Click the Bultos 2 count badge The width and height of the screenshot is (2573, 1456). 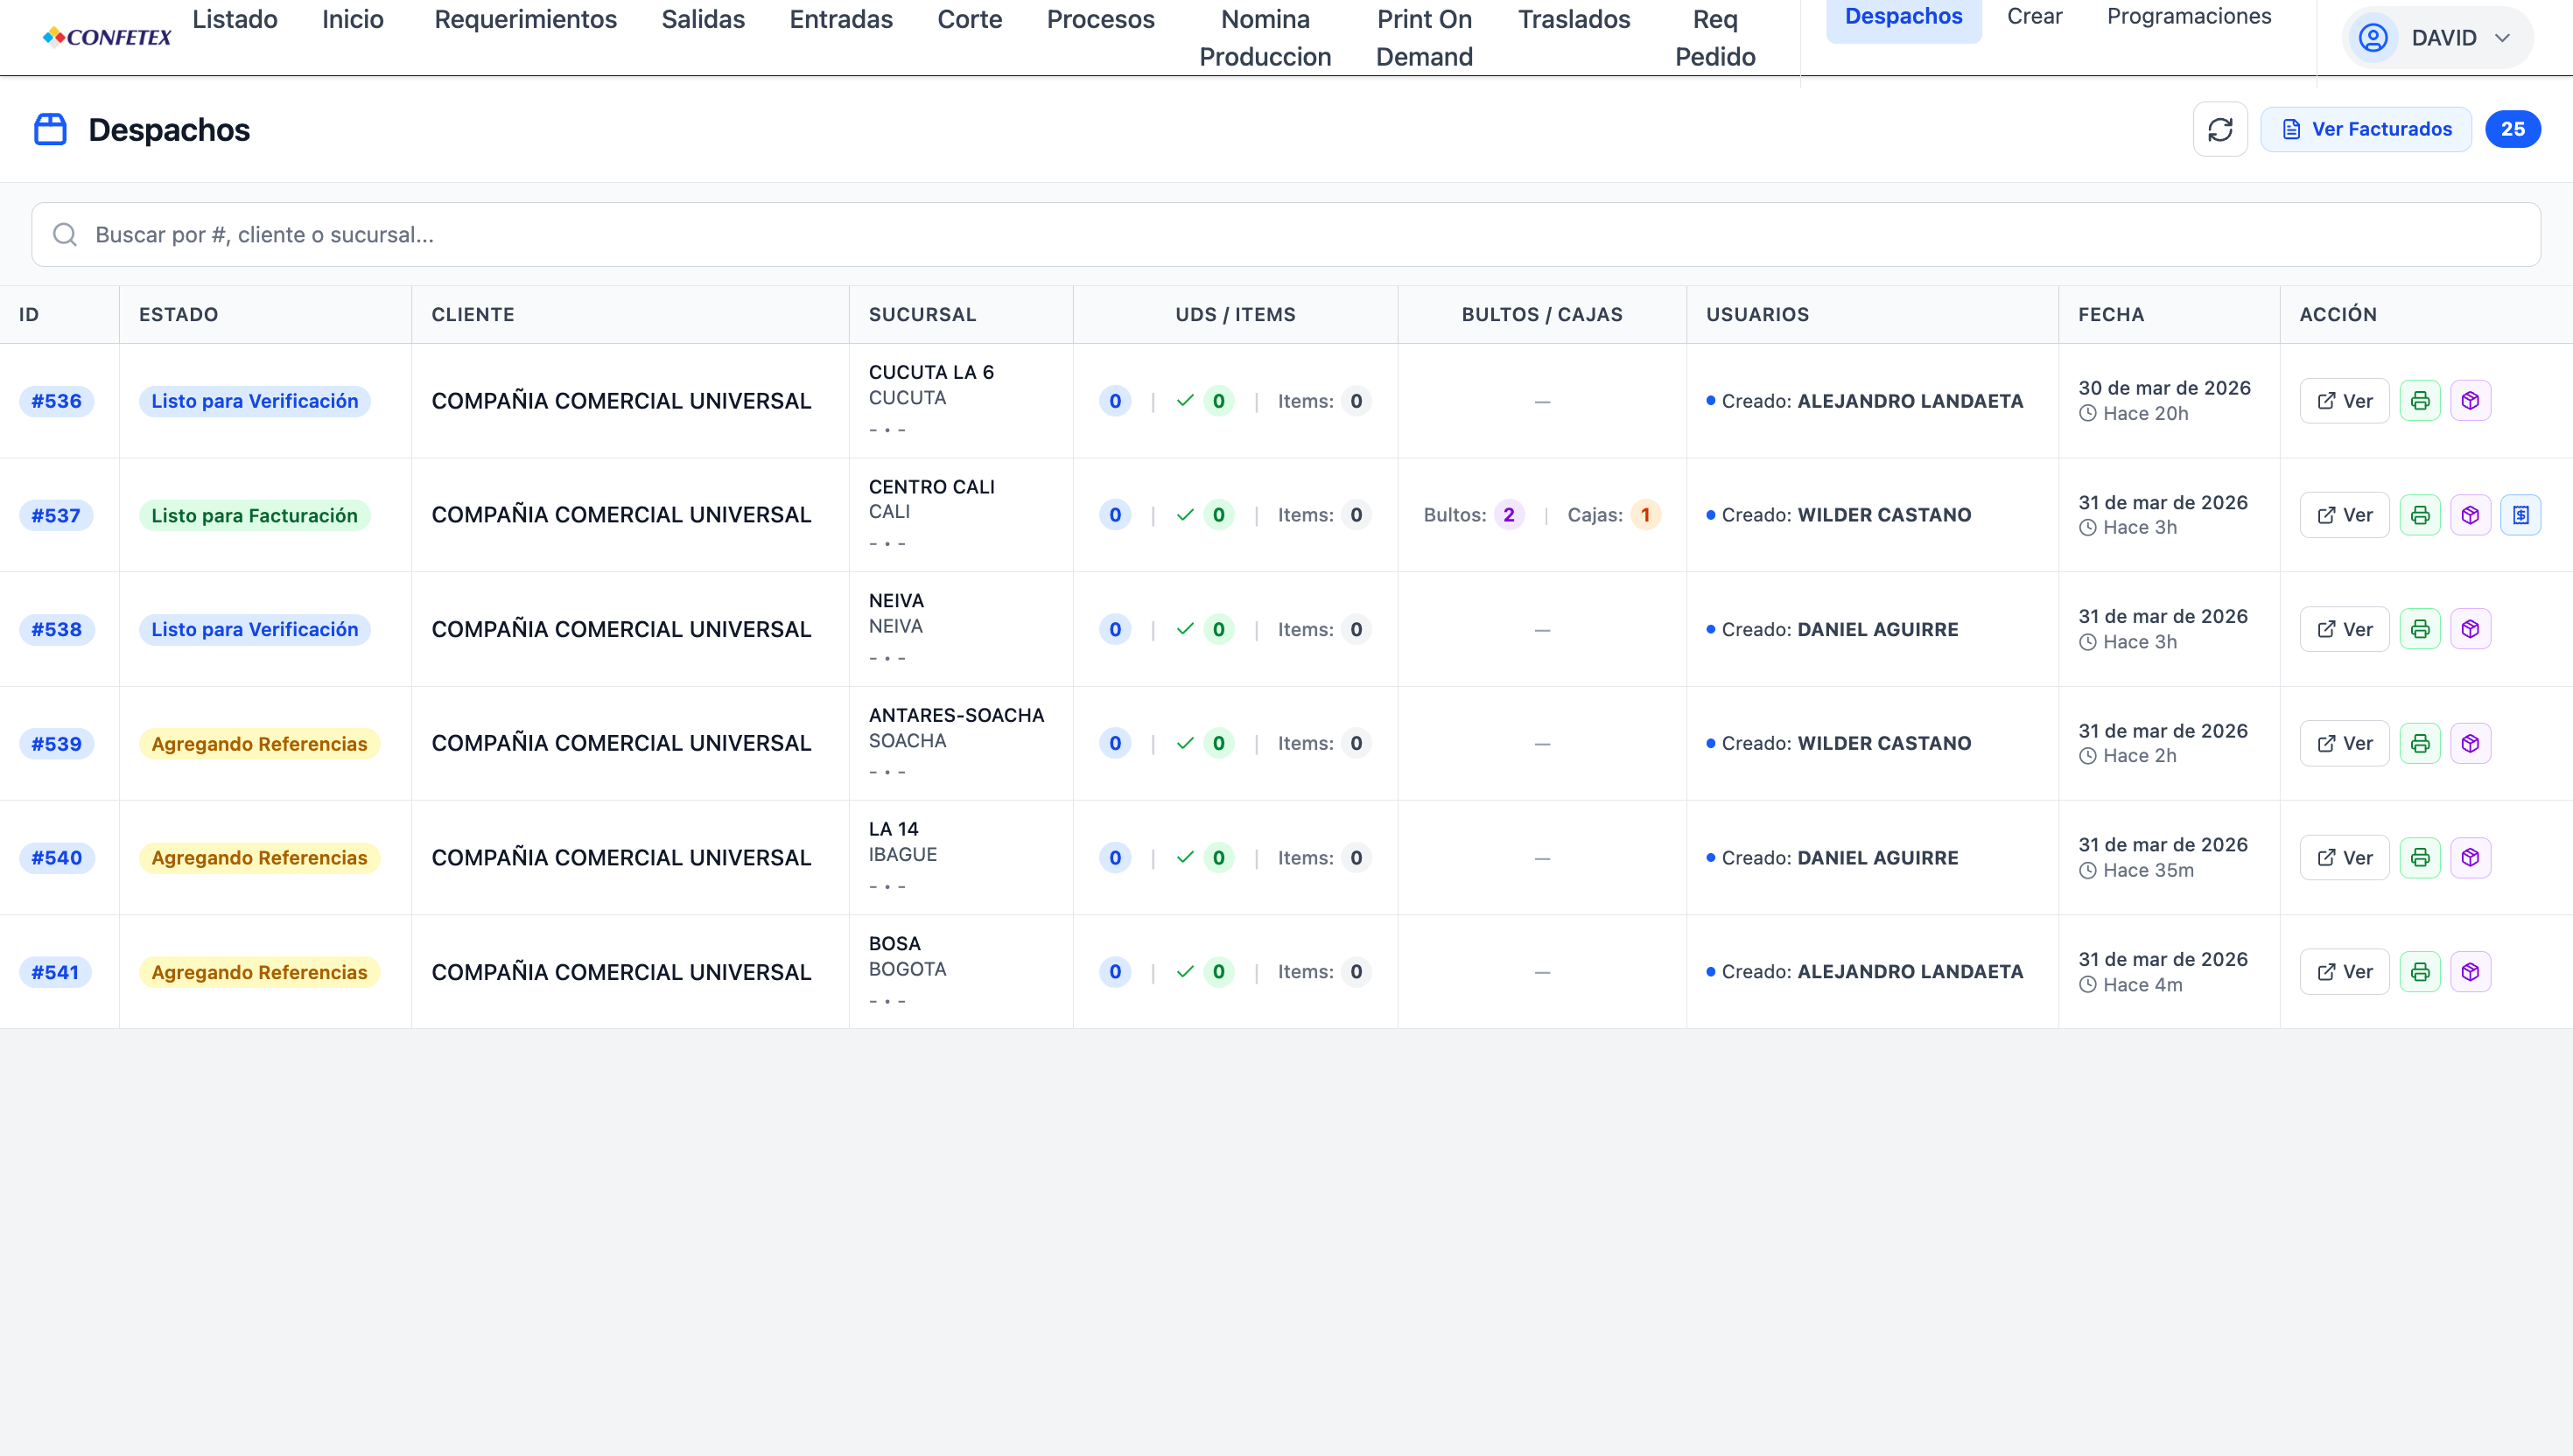(x=1509, y=515)
